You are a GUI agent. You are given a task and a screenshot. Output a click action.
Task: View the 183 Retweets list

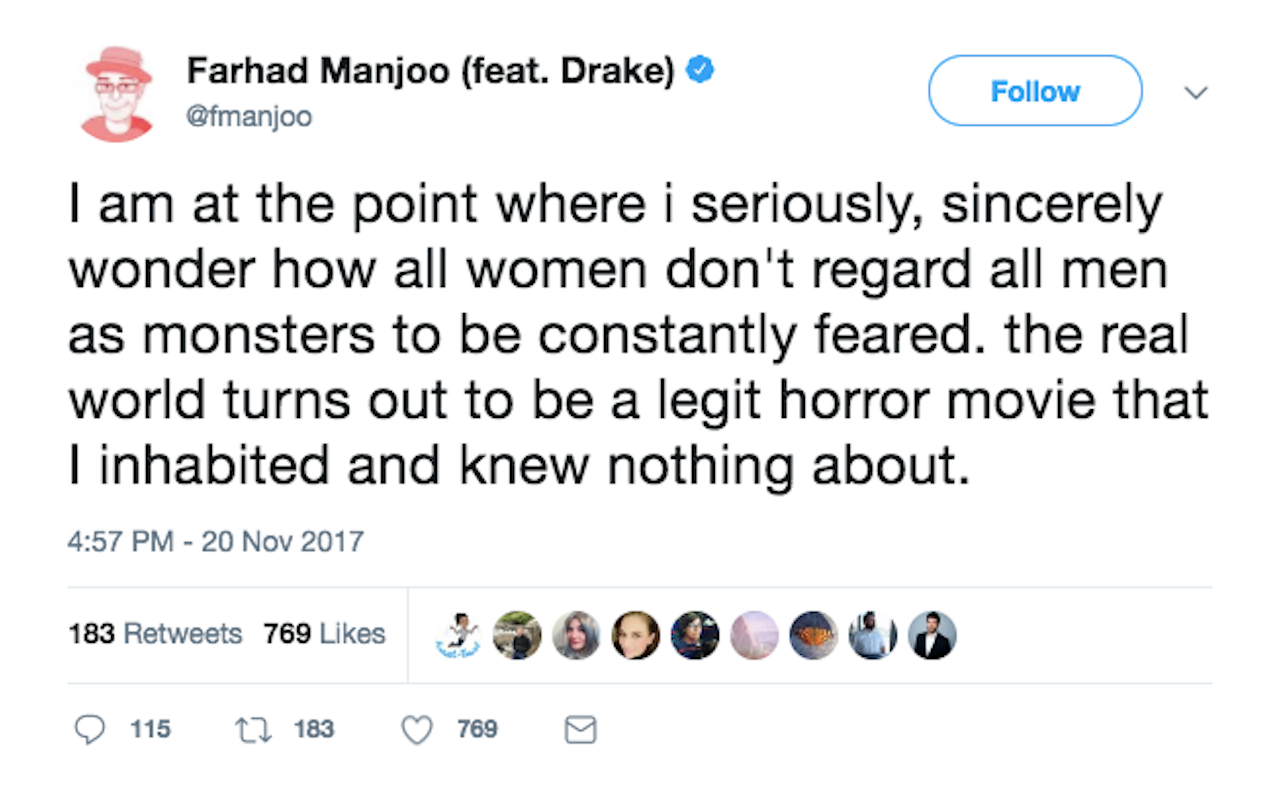coord(155,634)
